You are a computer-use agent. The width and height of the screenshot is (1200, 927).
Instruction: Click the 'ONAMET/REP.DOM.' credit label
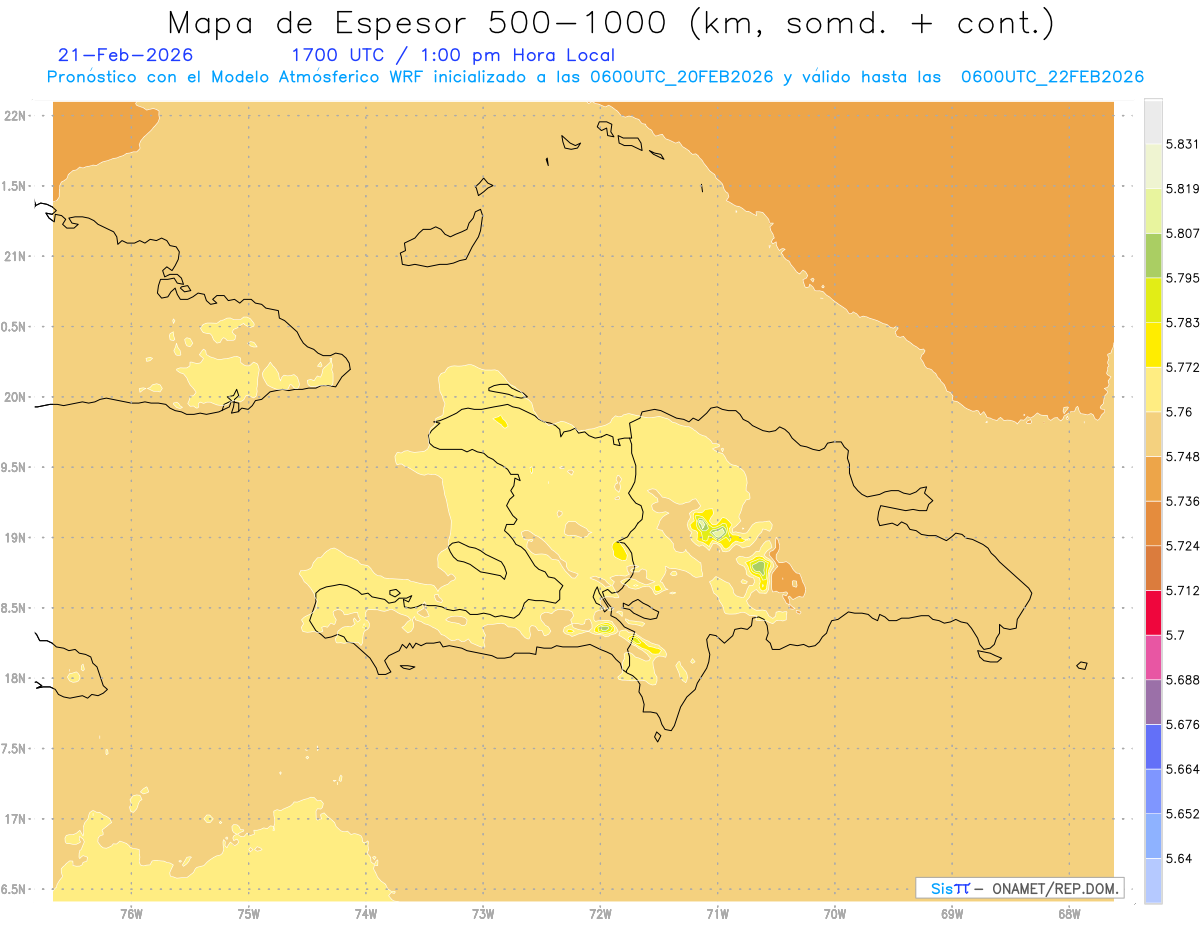click(x=1054, y=888)
